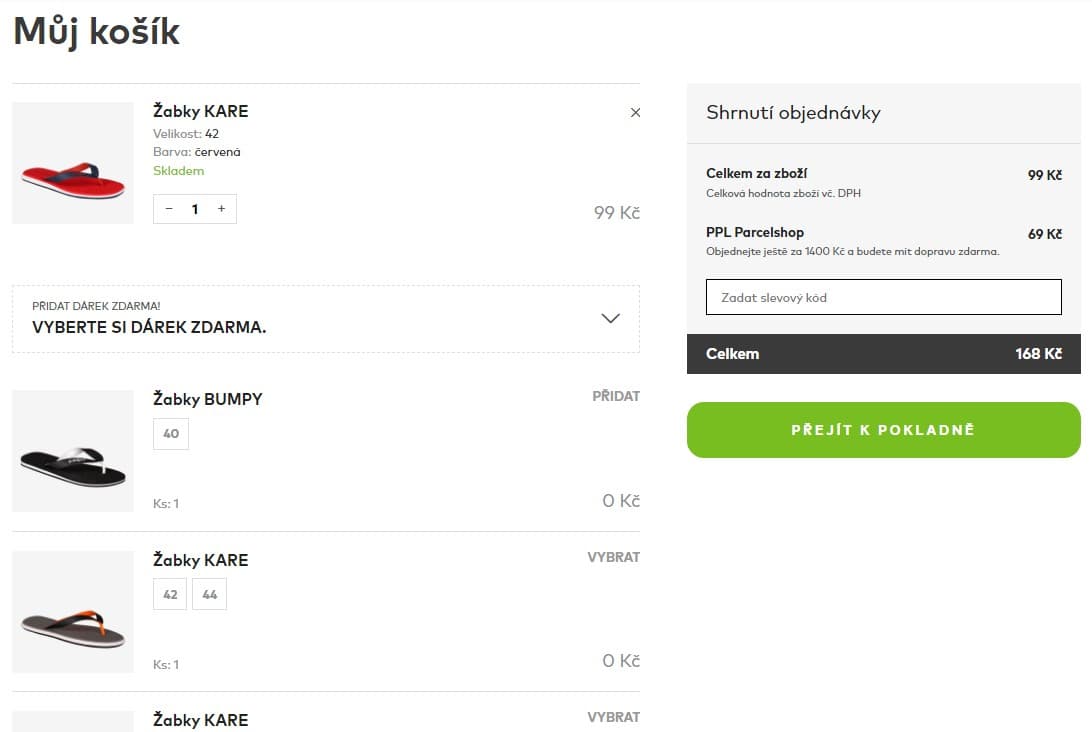Image resolution: width=1092 pixels, height=732 pixels.
Task: Choose size 44 for gift Žabky KARE
Action: point(210,595)
